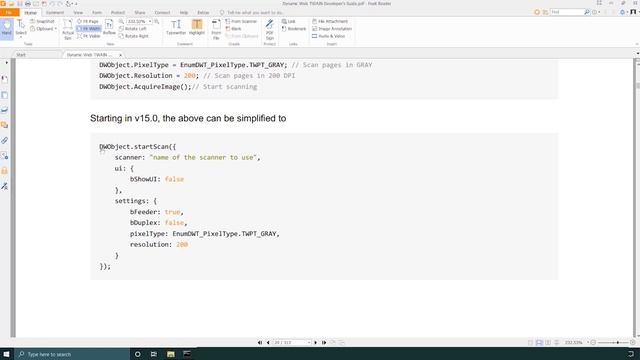Open the View ribbon tab
Viewport: 640px width, 360px height.
[x=78, y=13]
